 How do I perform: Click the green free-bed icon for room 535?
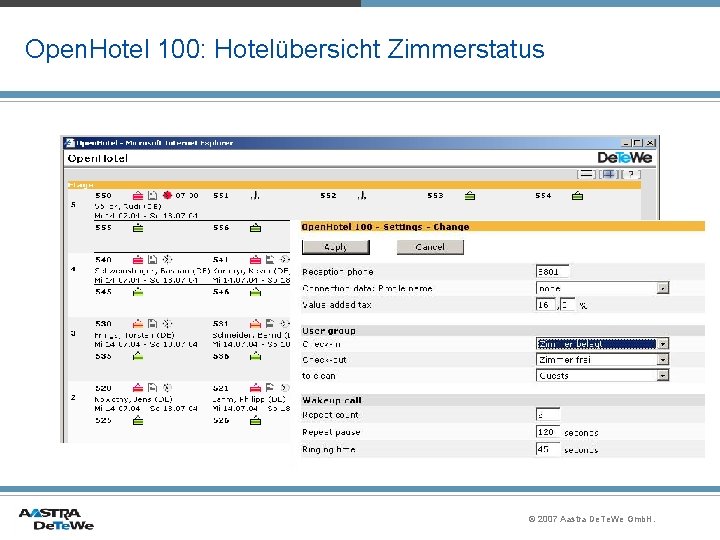point(138,356)
